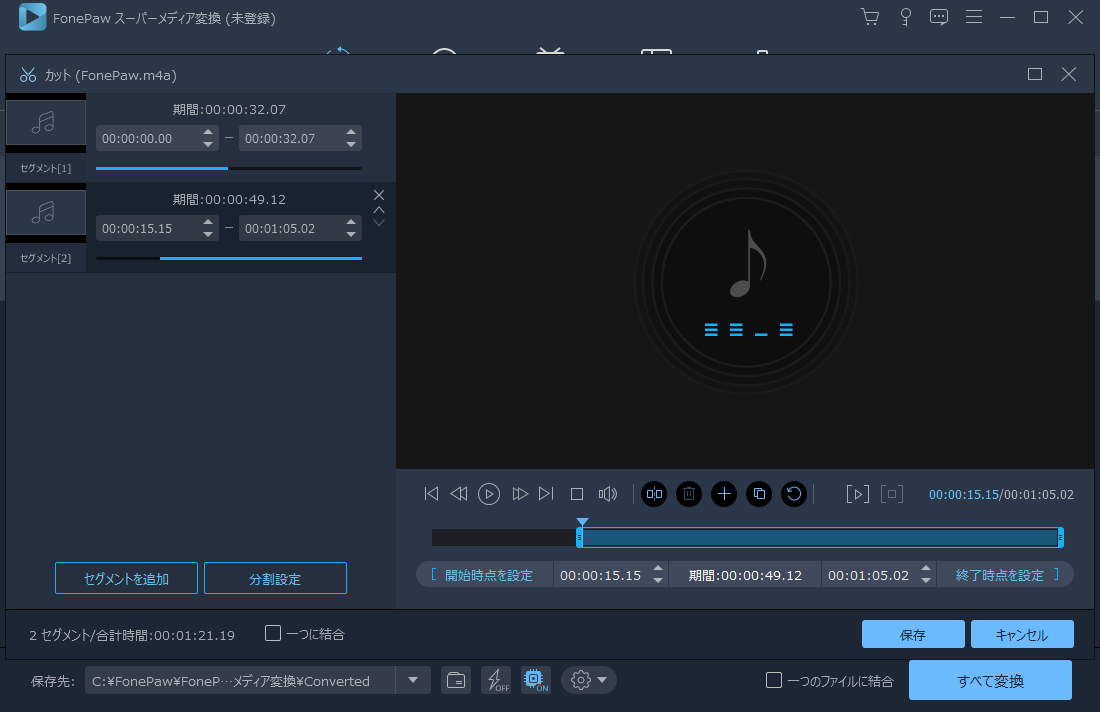Open the registration key icon
This screenshot has width=1100, height=712.
click(x=906, y=17)
